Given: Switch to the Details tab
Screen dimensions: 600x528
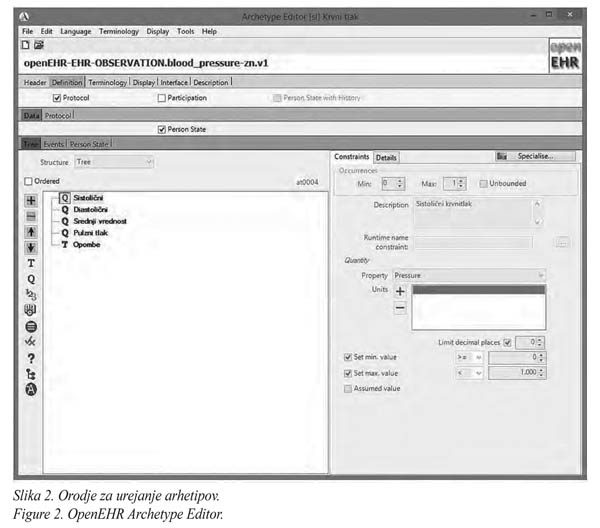Looking at the screenshot, I should coord(386,158).
